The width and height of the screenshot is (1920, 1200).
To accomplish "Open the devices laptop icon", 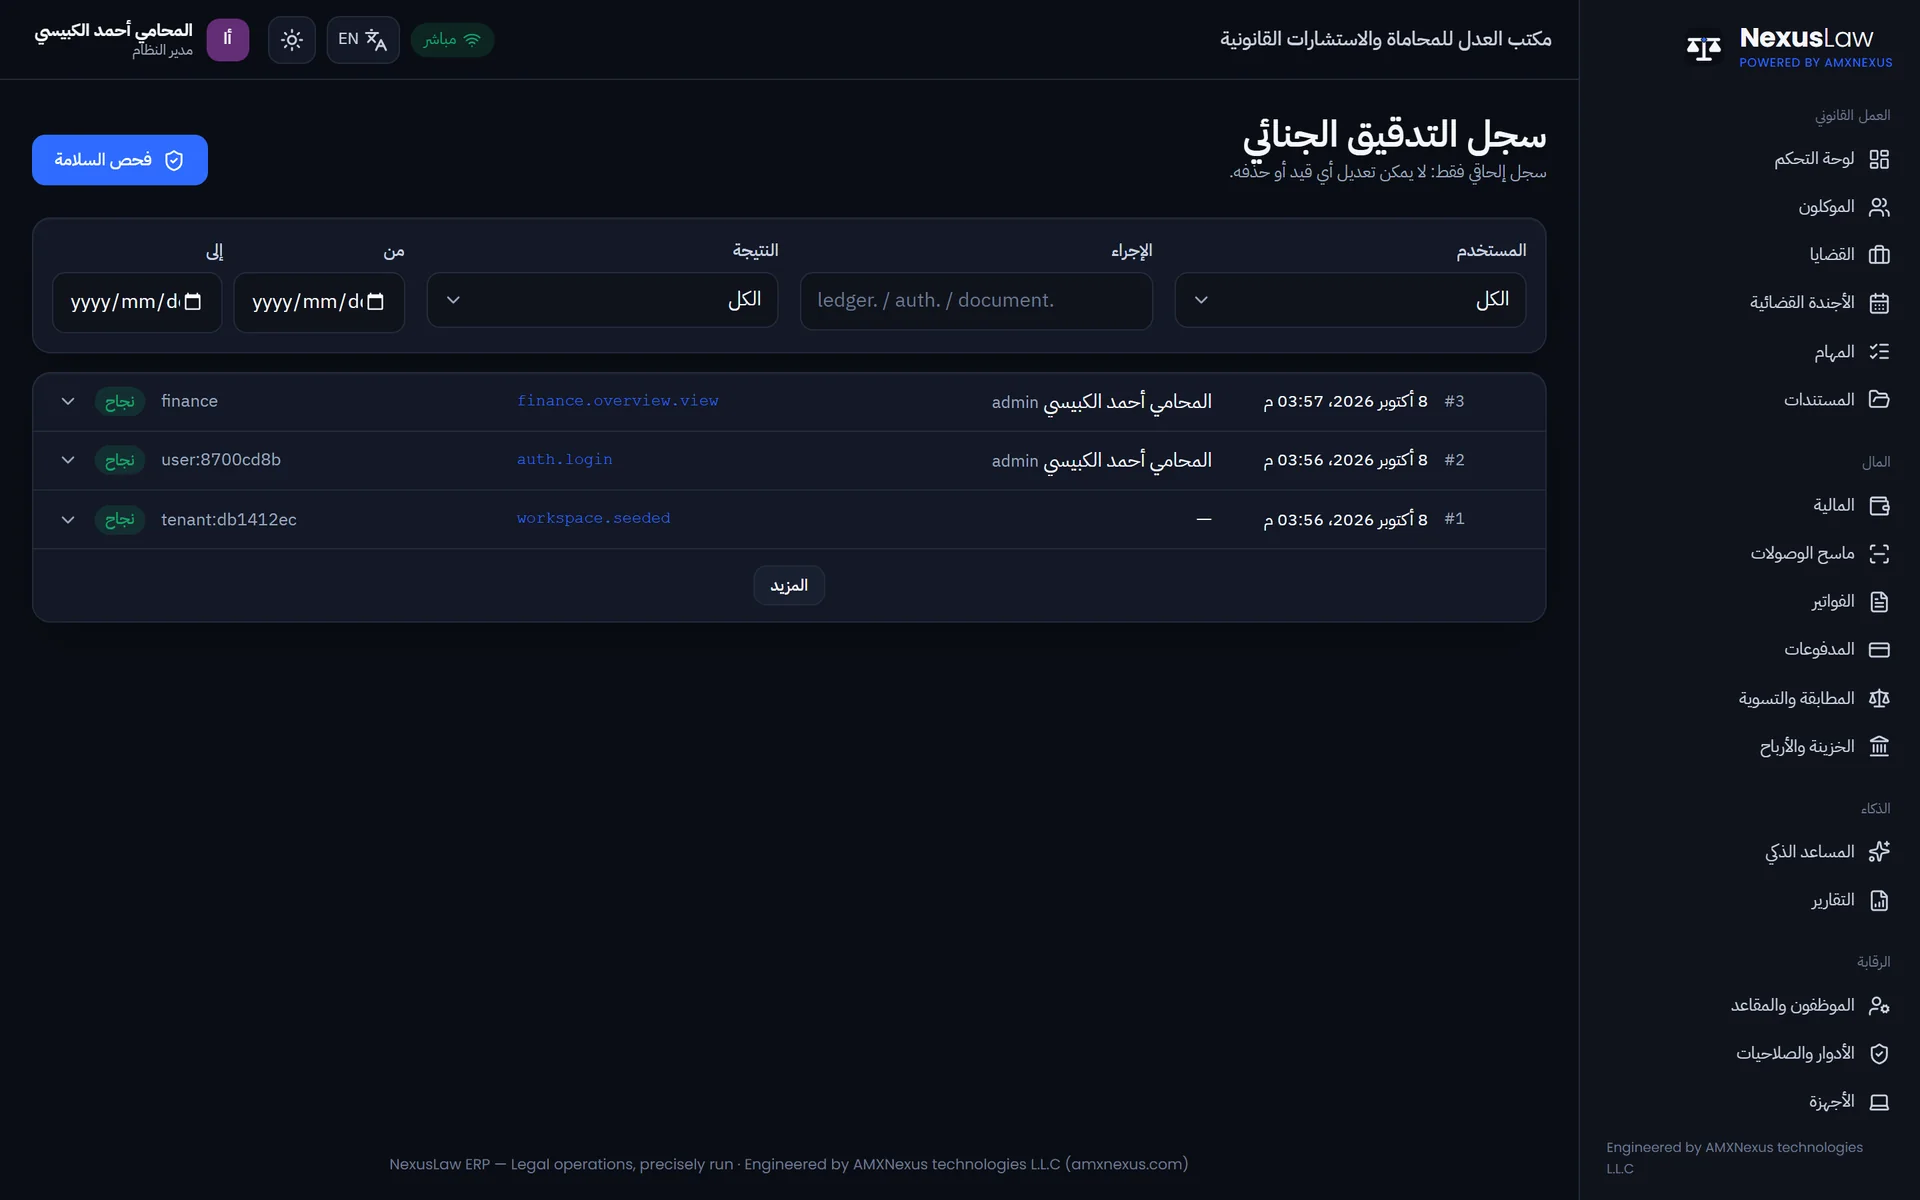I will pos(1879,1102).
